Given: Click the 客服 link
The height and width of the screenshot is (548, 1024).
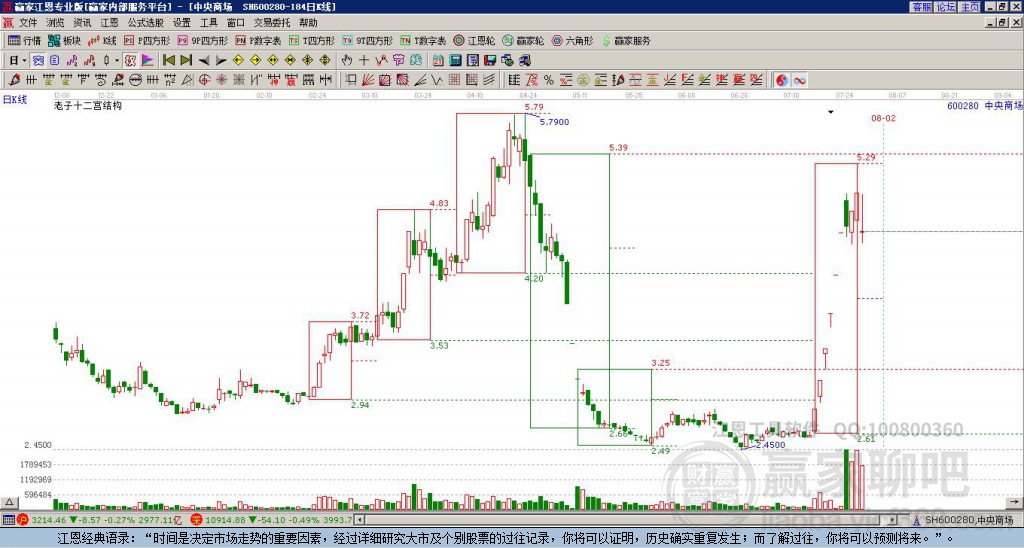Looking at the screenshot, I should (921, 7).
